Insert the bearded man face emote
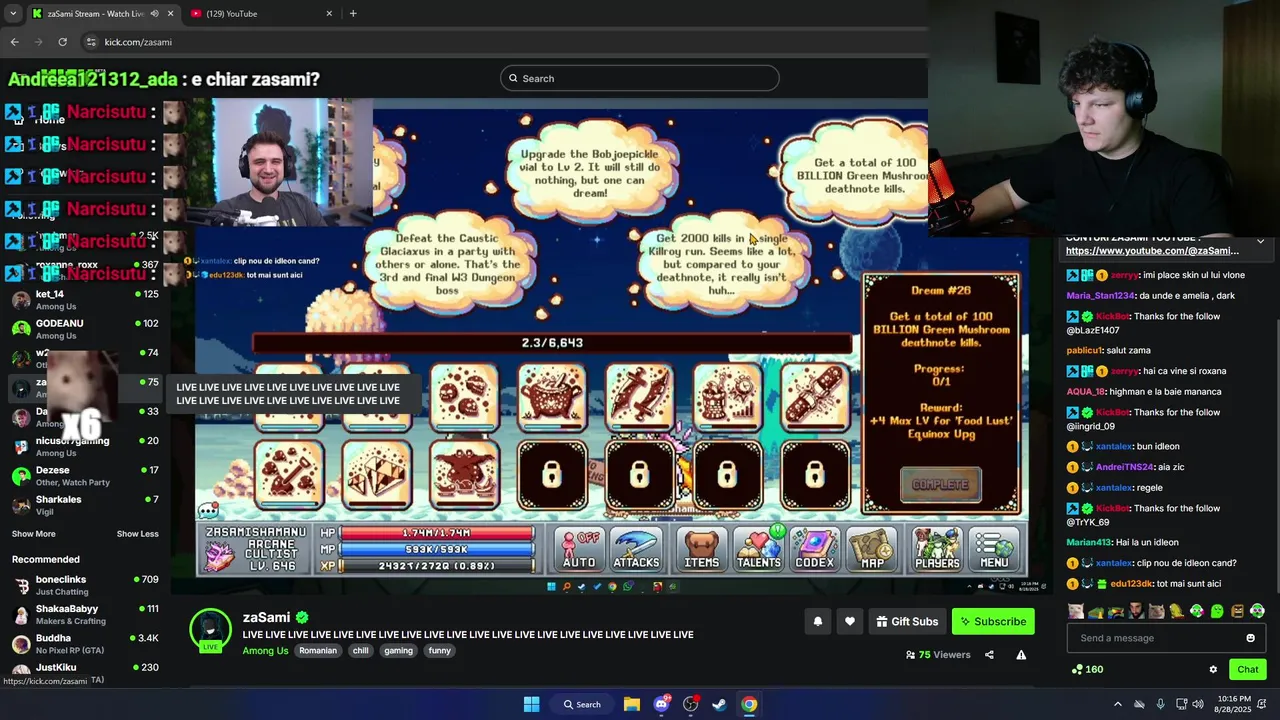 [x=1136, y=611]
